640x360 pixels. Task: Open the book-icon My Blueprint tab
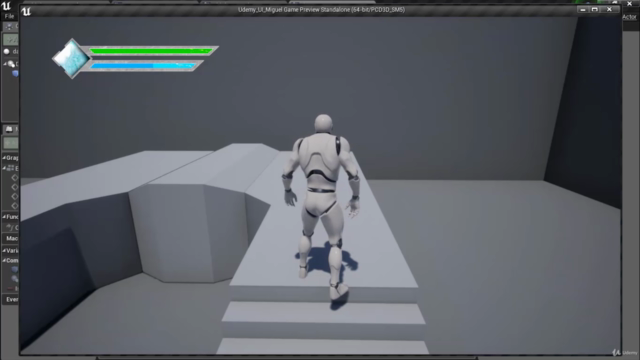(x=9, y=129)
